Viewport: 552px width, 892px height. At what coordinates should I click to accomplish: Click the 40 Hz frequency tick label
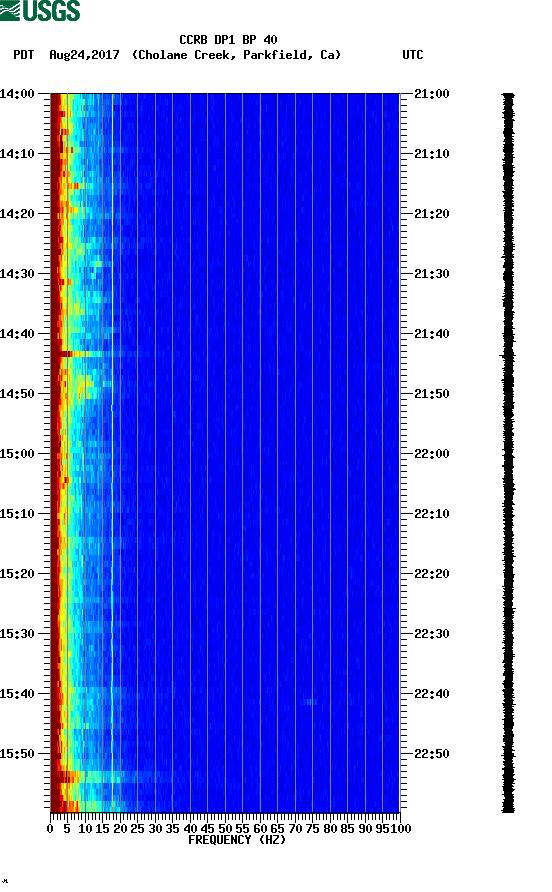190,829
